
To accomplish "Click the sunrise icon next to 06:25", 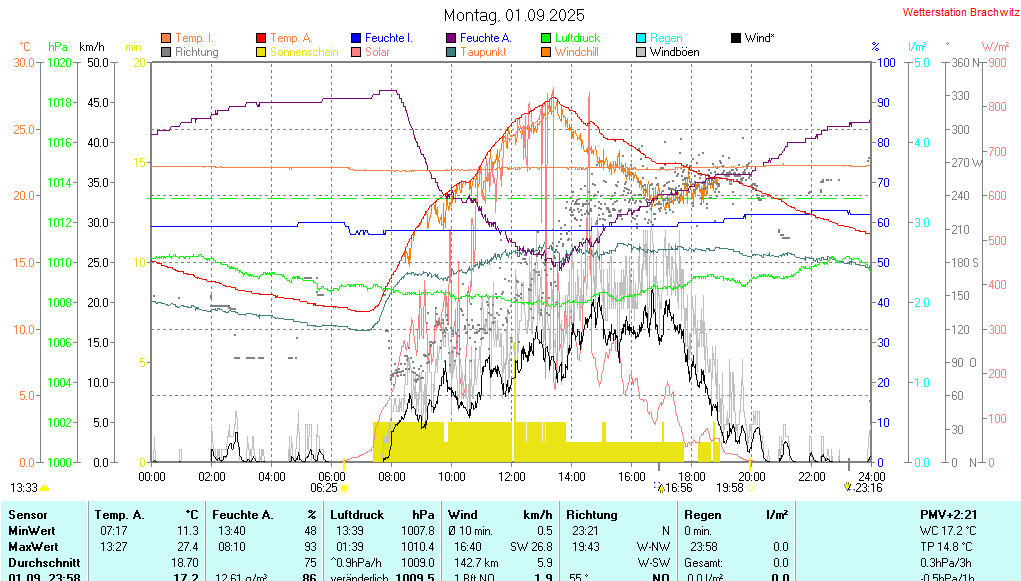I will click(344, 488).
